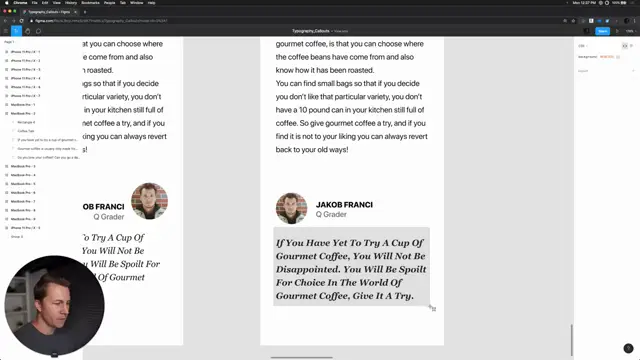Viewport: 640px width, 360px height.
Task: Select the Rectangle 4 layer
Action: 26,122
